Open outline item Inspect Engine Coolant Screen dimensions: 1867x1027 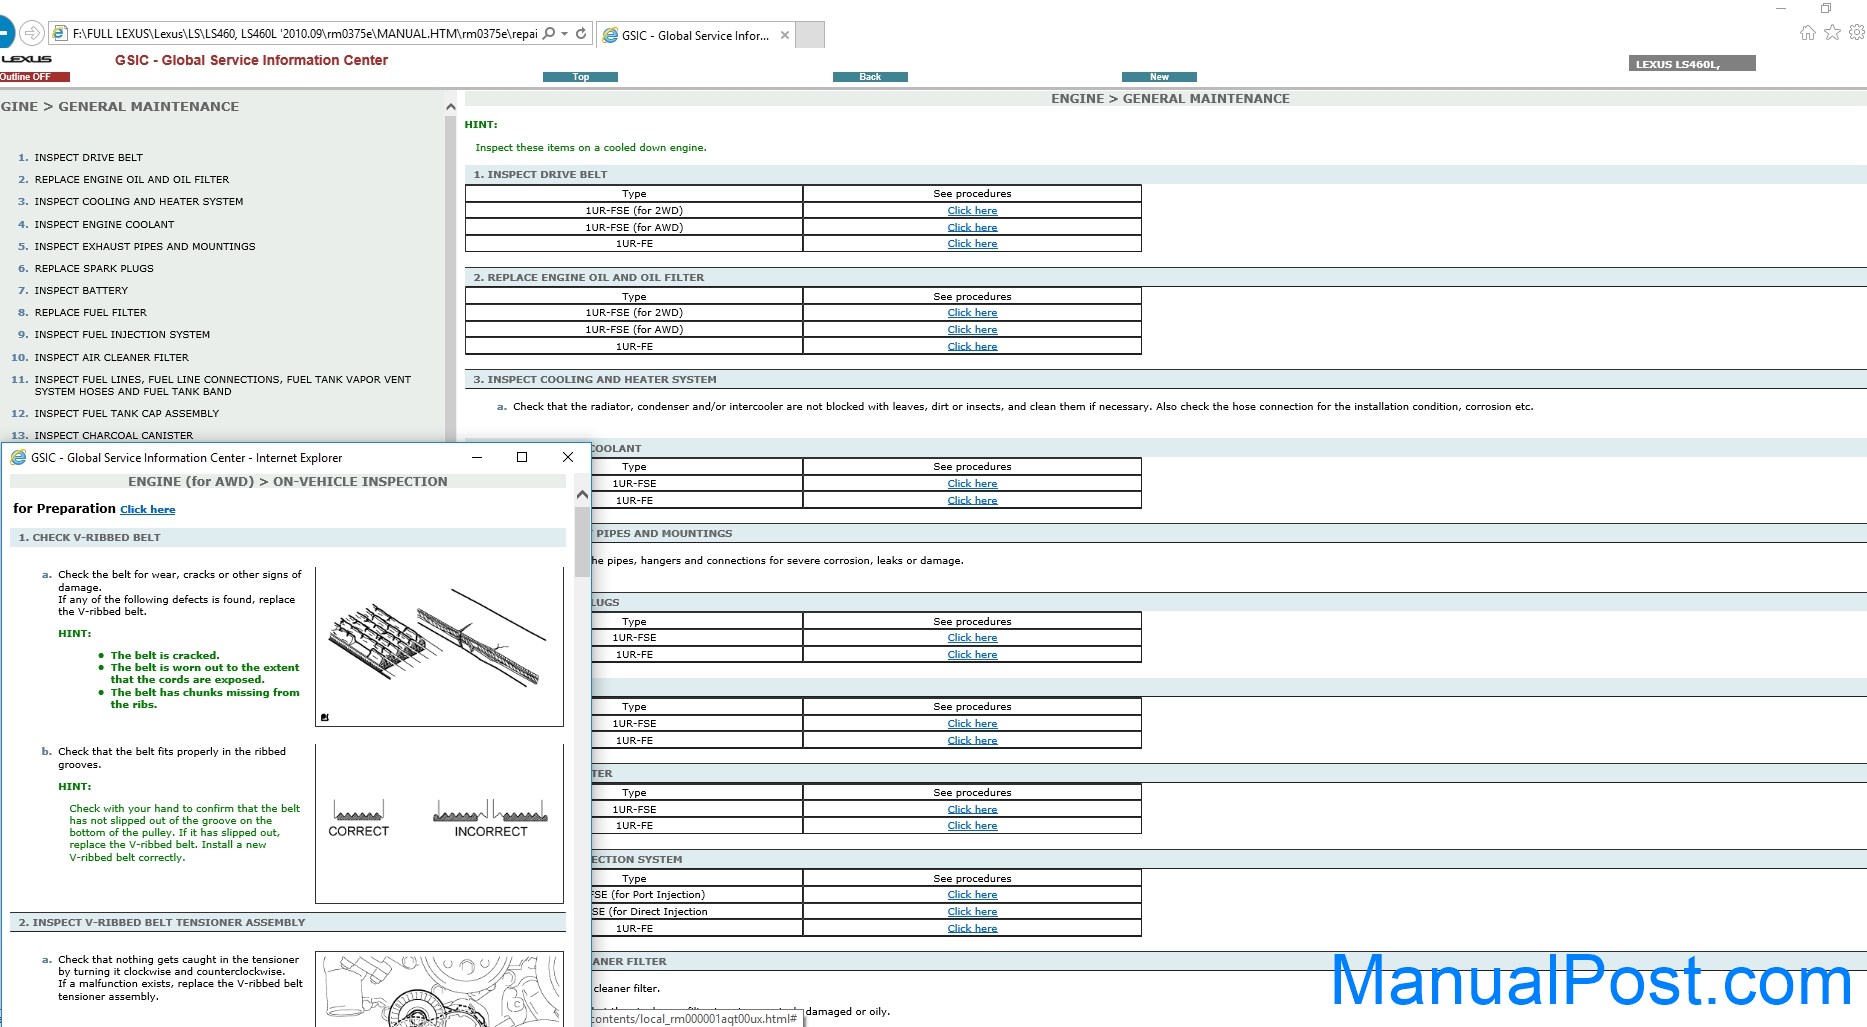pos(104,224)
